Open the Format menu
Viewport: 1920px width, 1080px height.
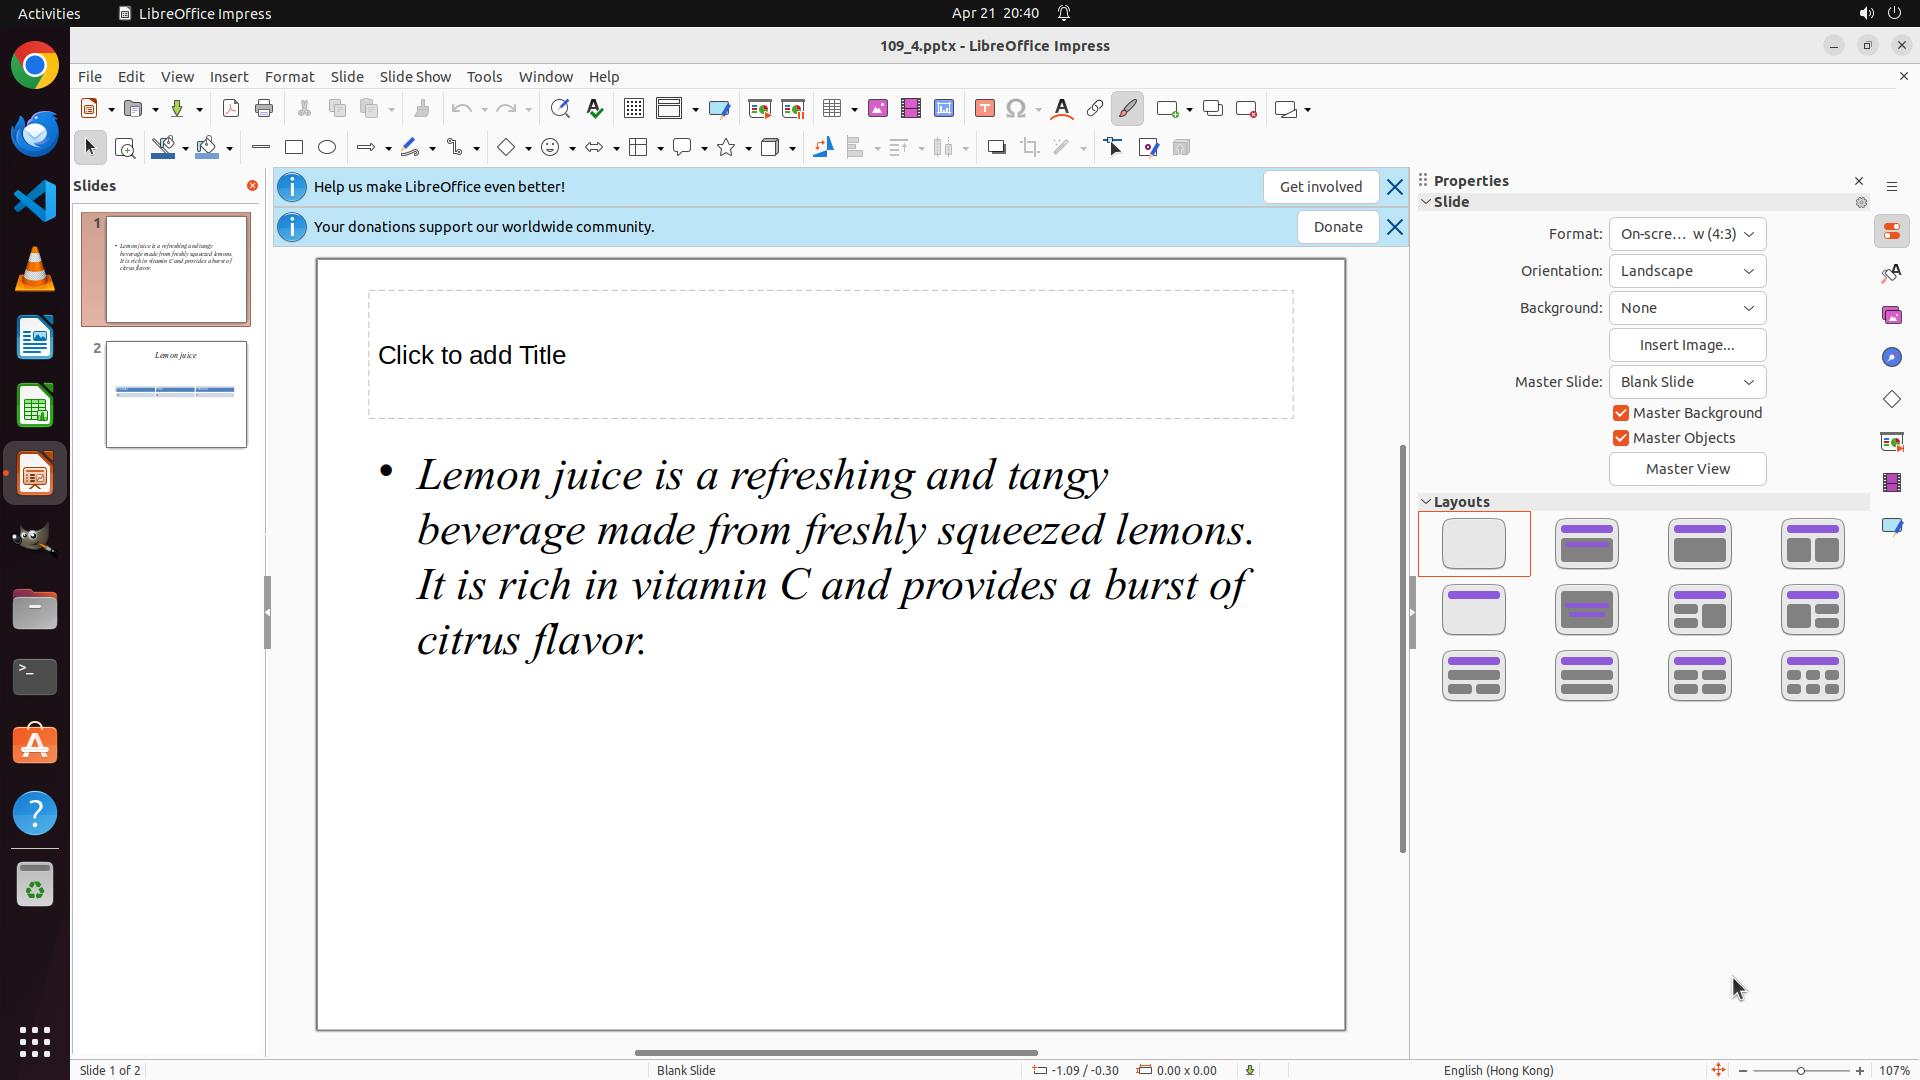tap(289, 77)
